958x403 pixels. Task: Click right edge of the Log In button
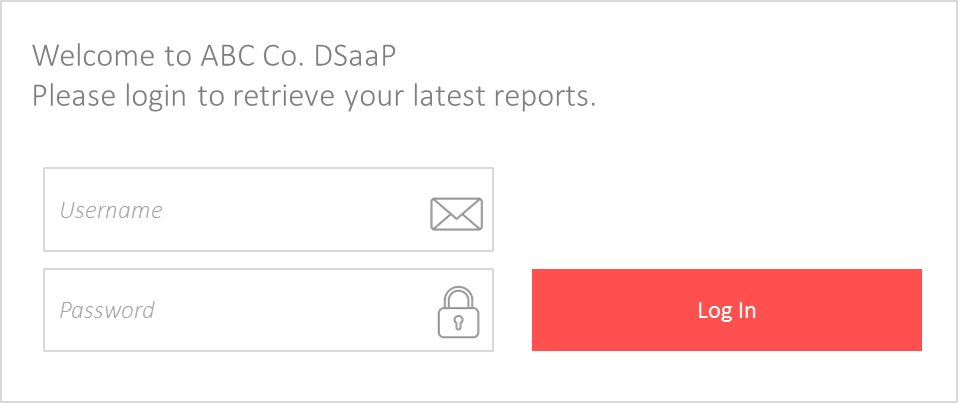(912, 310)
